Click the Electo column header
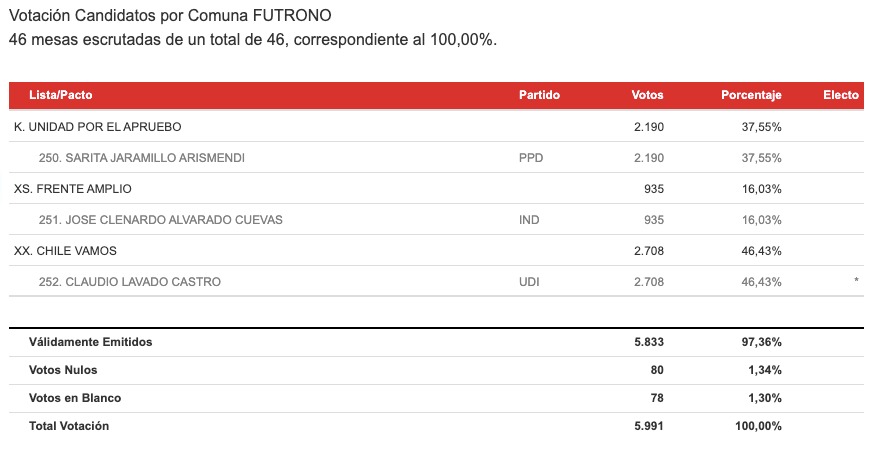This screenshot has width=885, height=458. coord(841,95)
